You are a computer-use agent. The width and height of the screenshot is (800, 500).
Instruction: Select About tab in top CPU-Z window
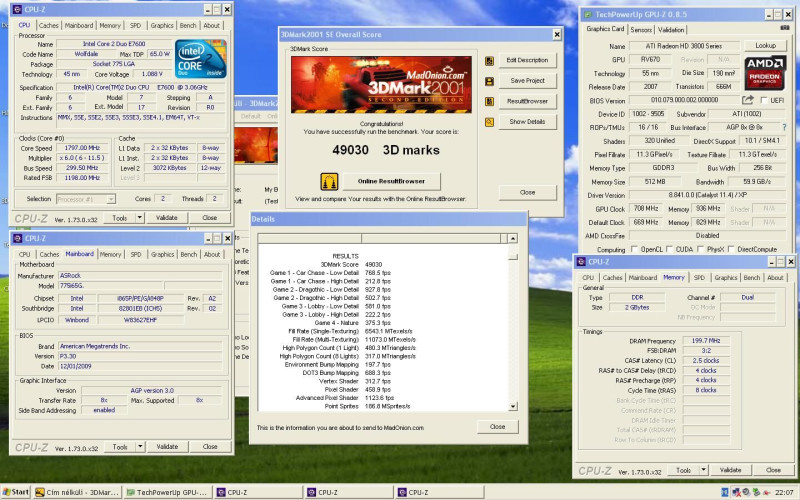coord(212,25)
